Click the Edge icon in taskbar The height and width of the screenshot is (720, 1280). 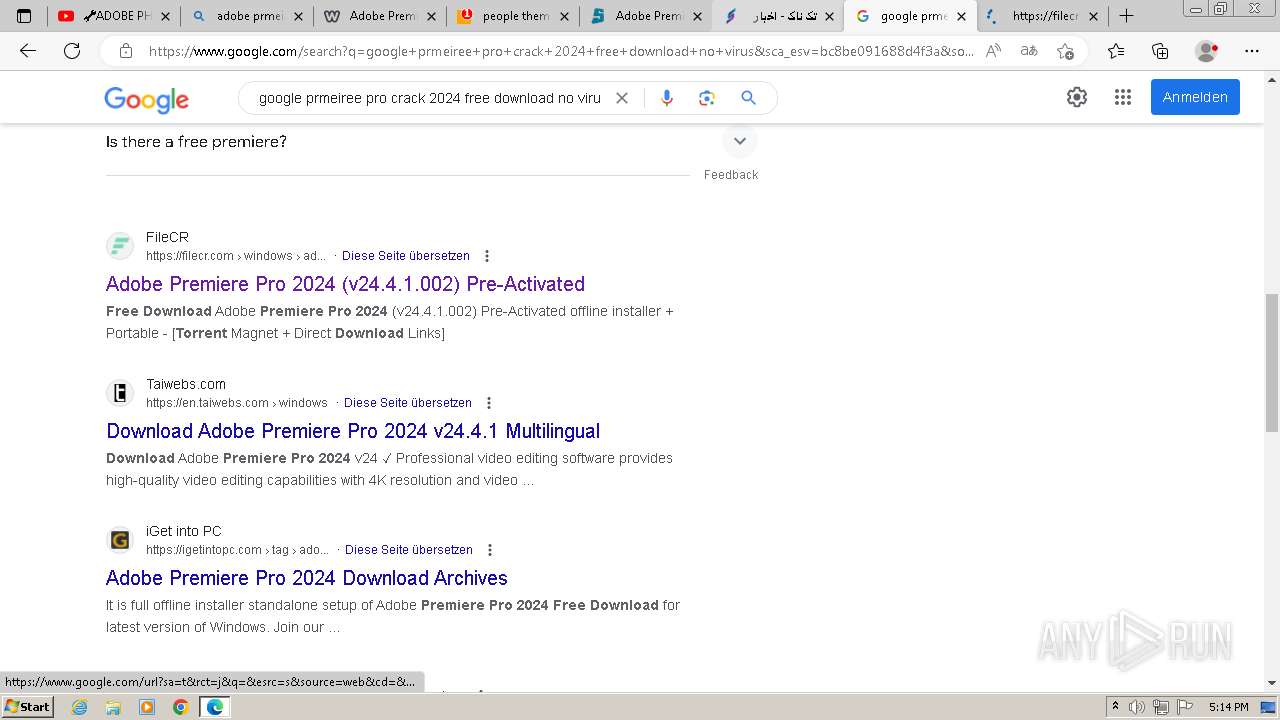click(215, 707)
